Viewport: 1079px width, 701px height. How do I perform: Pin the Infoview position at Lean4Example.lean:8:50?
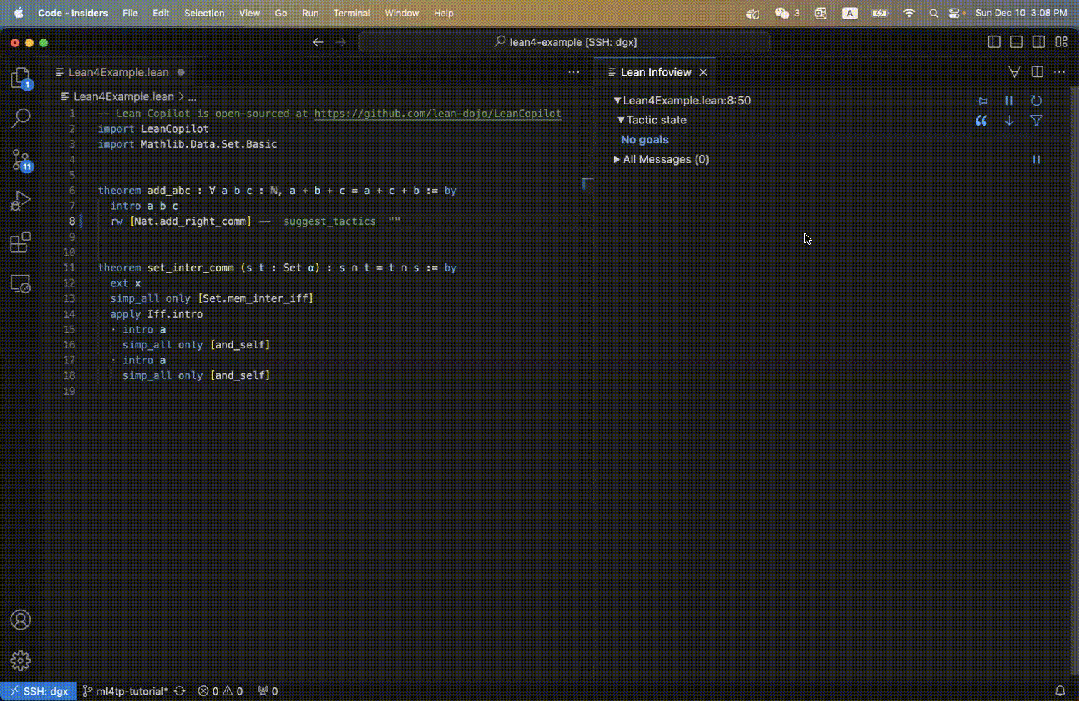[982, 100]
